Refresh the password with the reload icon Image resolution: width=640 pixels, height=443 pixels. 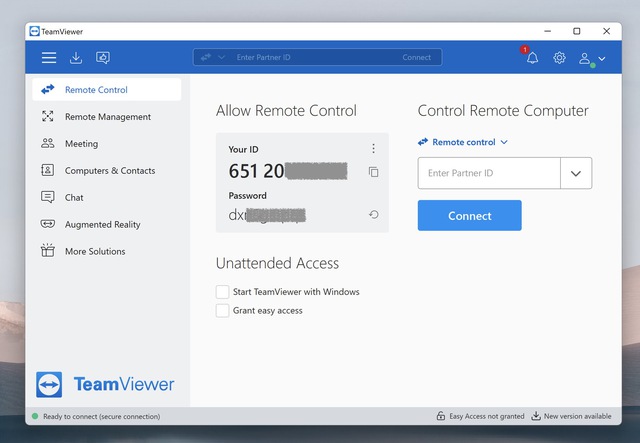tap(373, 214)
